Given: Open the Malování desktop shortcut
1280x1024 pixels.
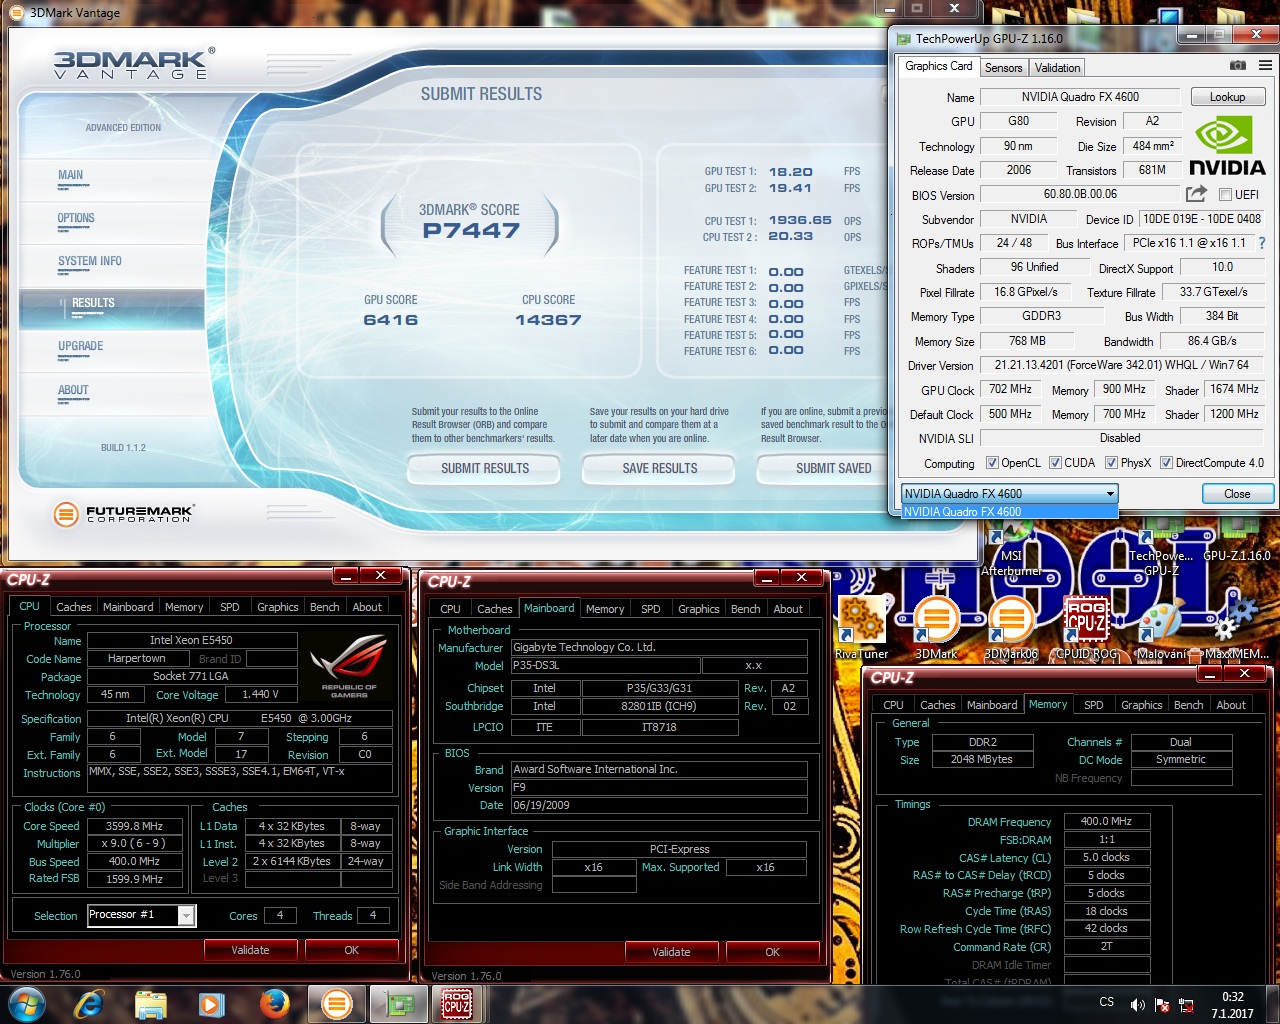Looking at the screenshot, I should click(x=1161, y=627).
